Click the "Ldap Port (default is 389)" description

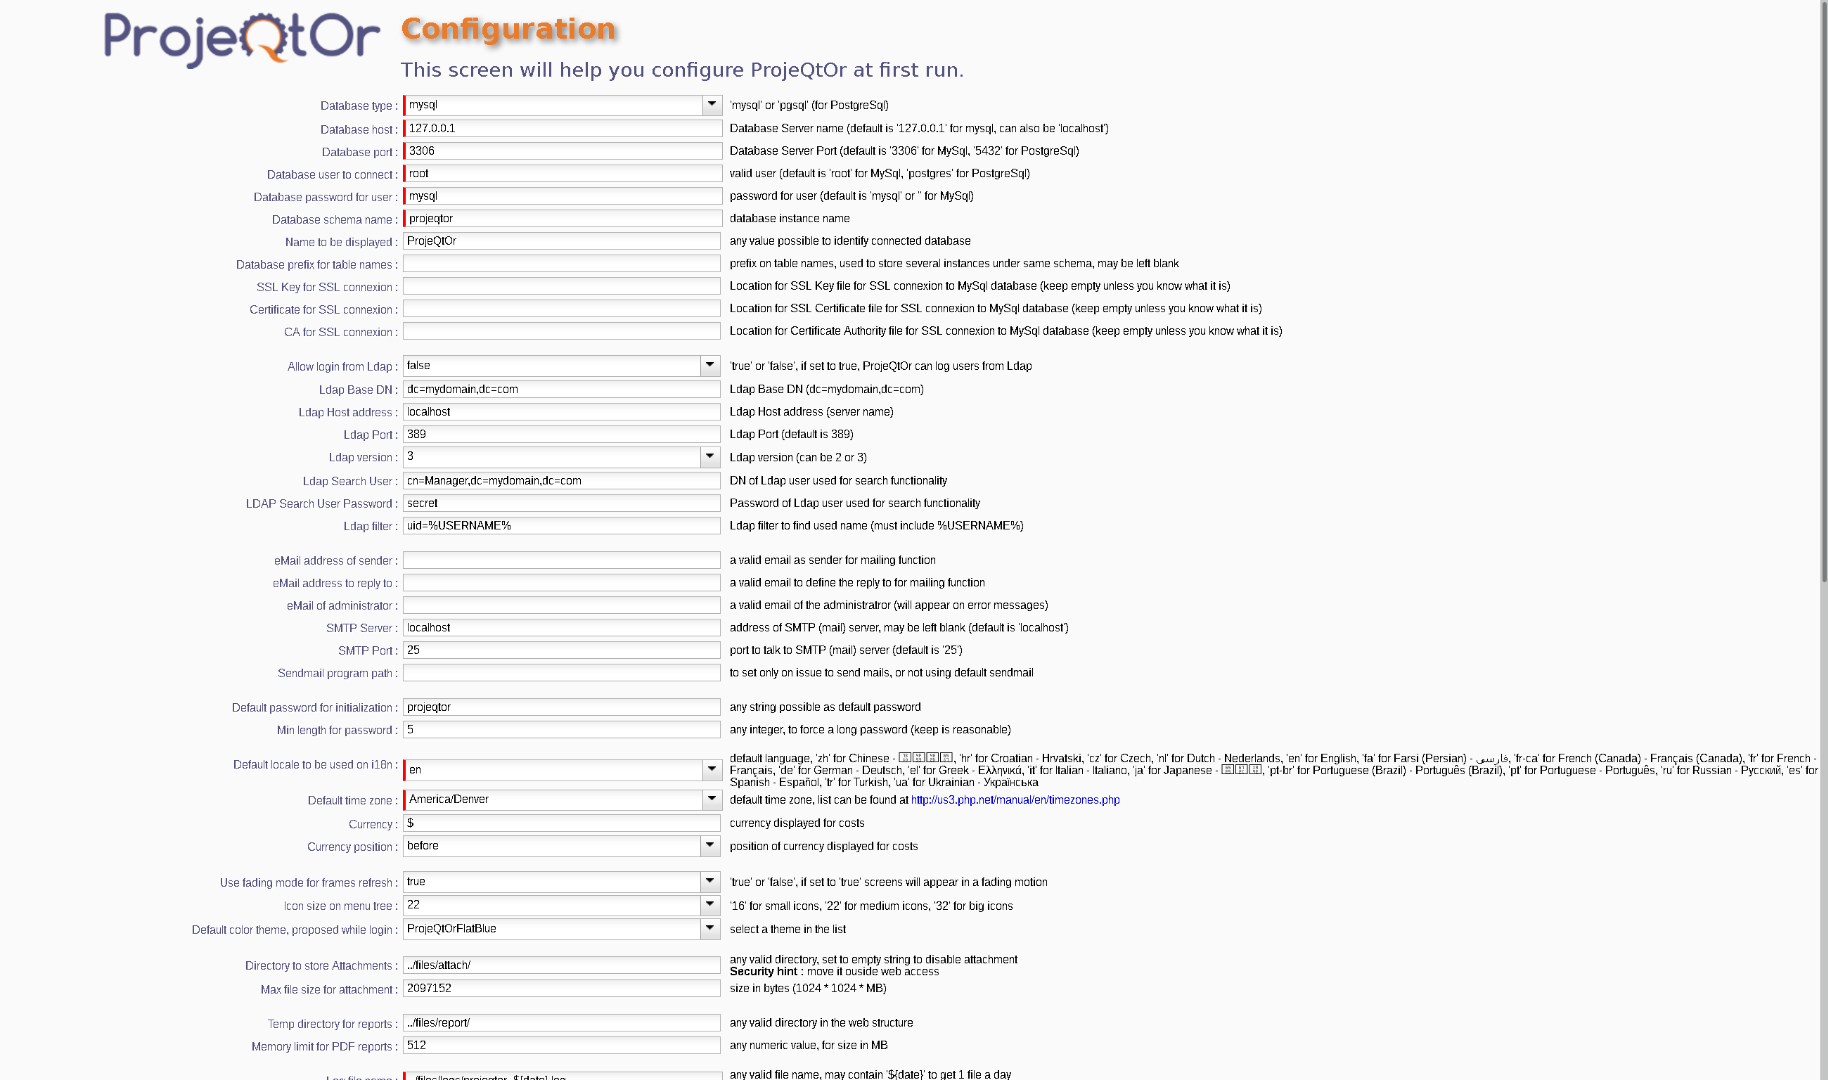click(x=792, y=434)
